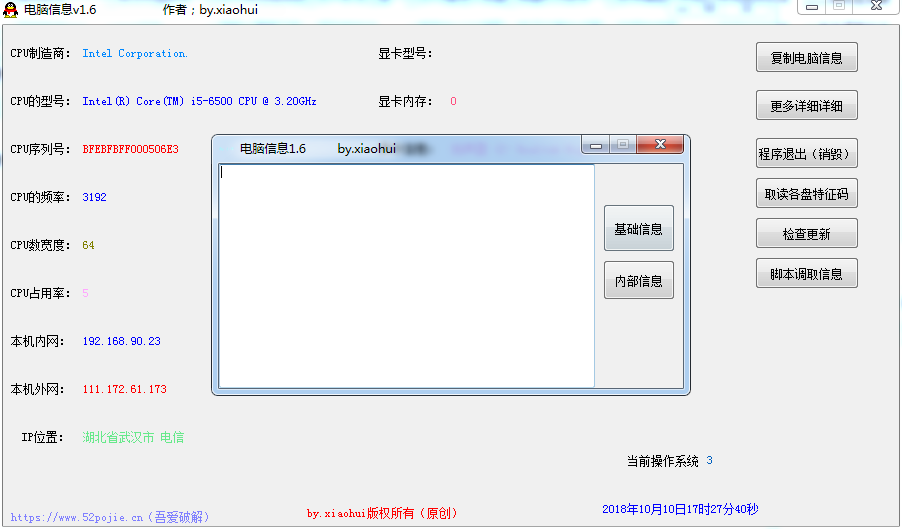
Task: Click the 作者：by.xiaohui title text
Action: tap(210, 10)
